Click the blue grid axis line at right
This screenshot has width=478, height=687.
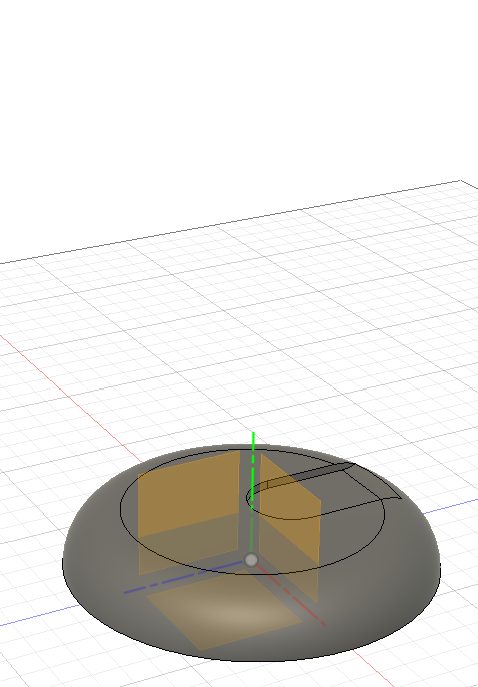coord(449,505)
